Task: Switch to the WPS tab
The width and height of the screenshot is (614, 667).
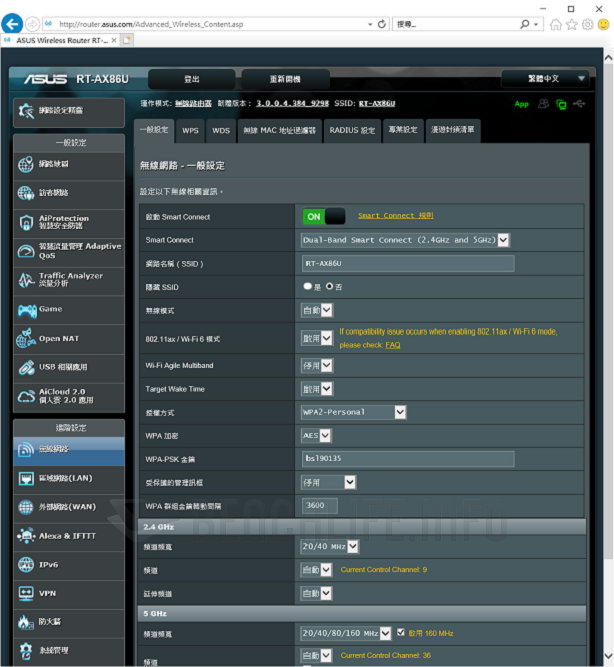Action: point(190,131)
